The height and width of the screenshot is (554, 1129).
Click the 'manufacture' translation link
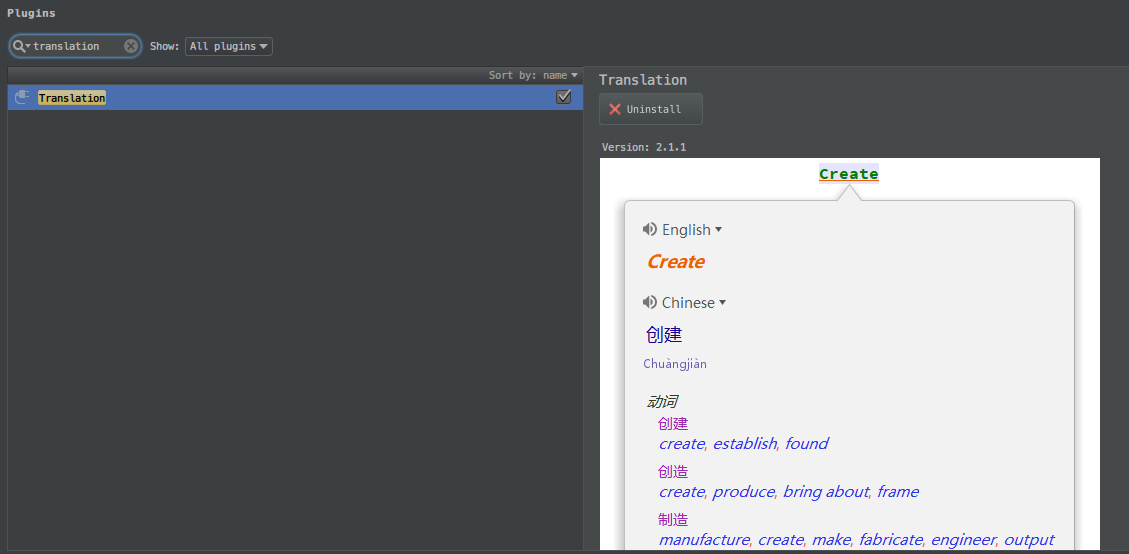pos(703,540)
